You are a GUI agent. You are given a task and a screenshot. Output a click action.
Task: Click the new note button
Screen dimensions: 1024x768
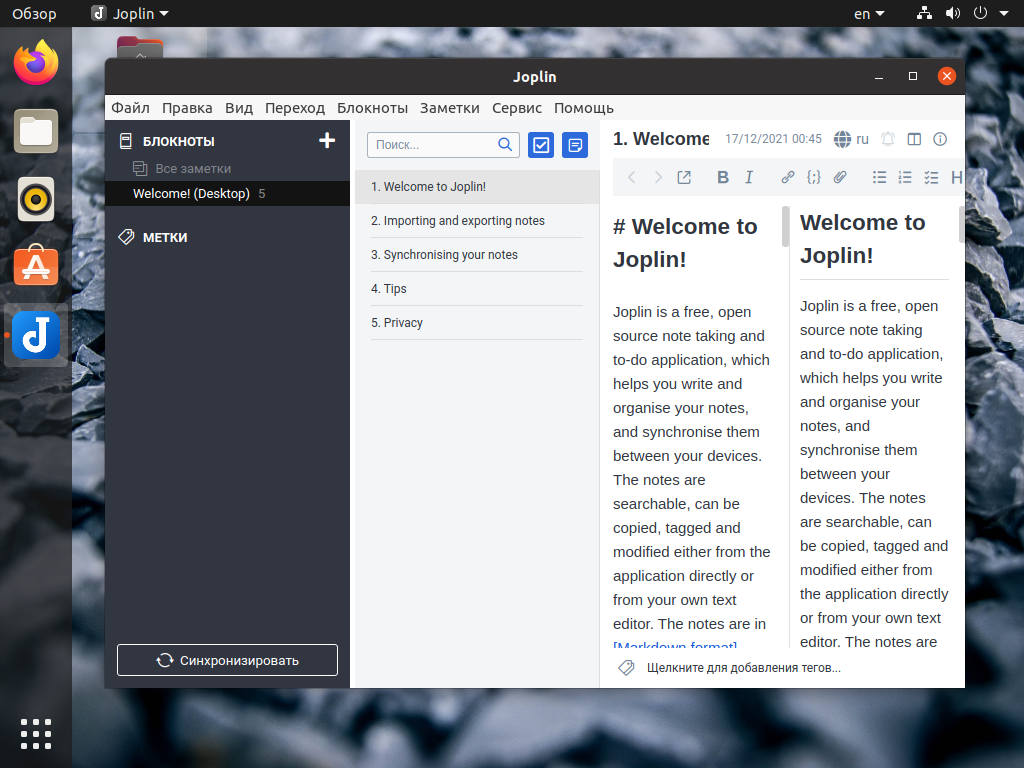(x=575, y=145)
